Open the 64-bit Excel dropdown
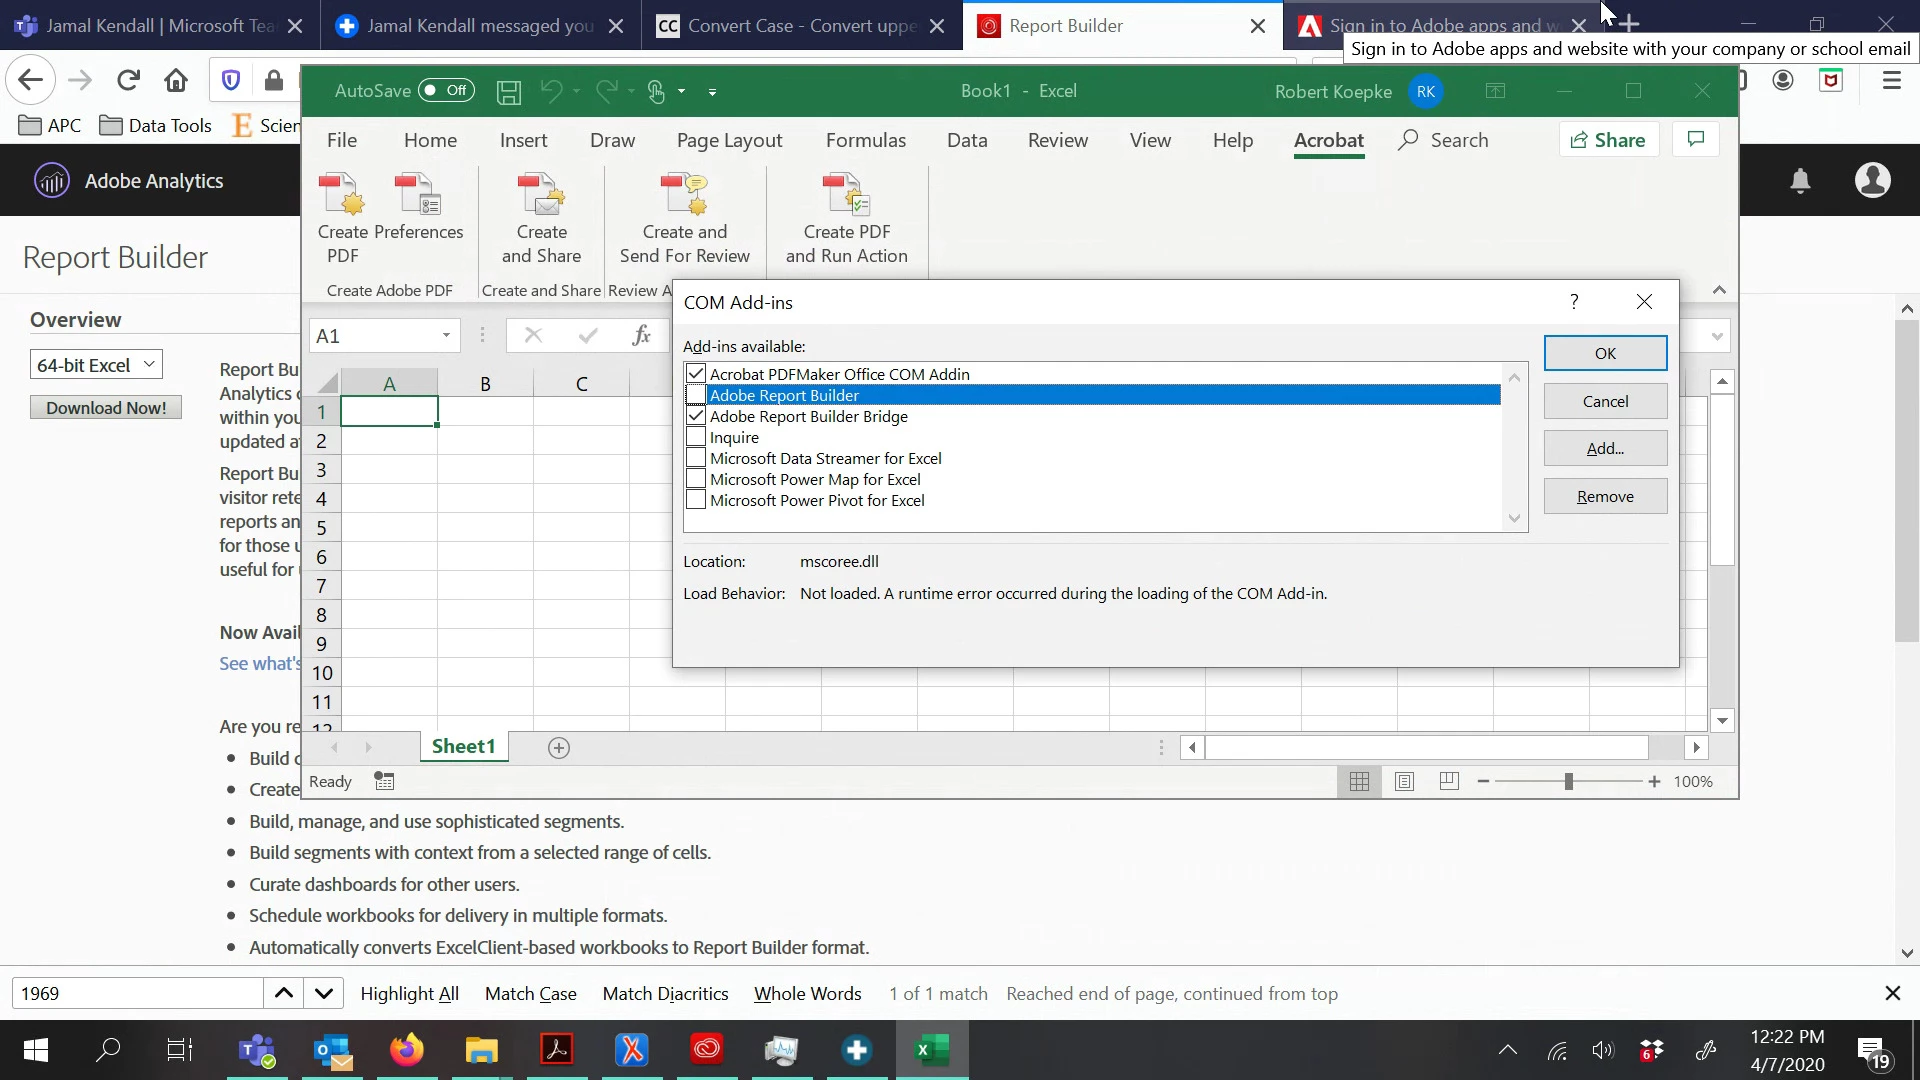 tap(96, 365)
